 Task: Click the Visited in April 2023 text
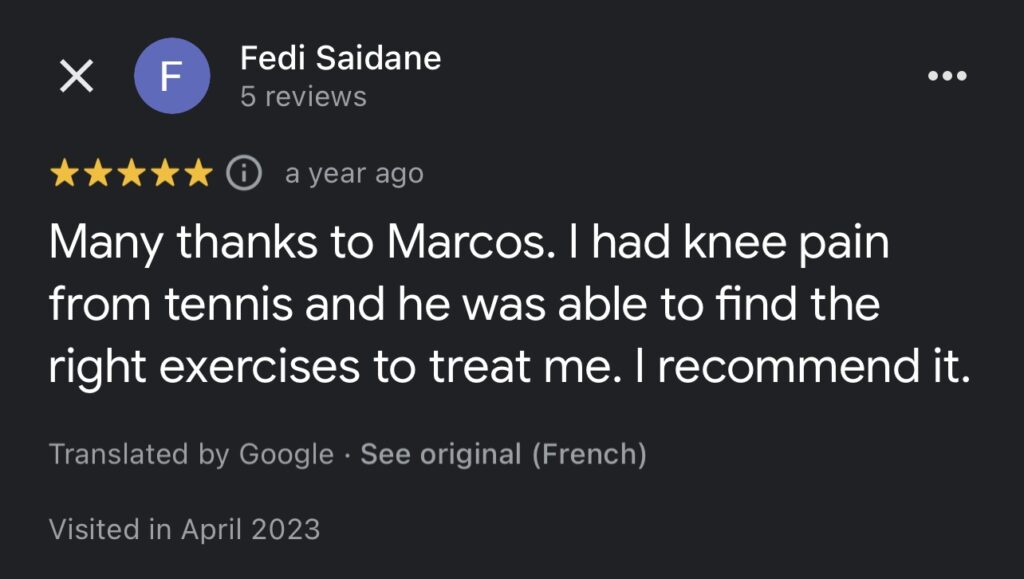(x=184, y=529)
